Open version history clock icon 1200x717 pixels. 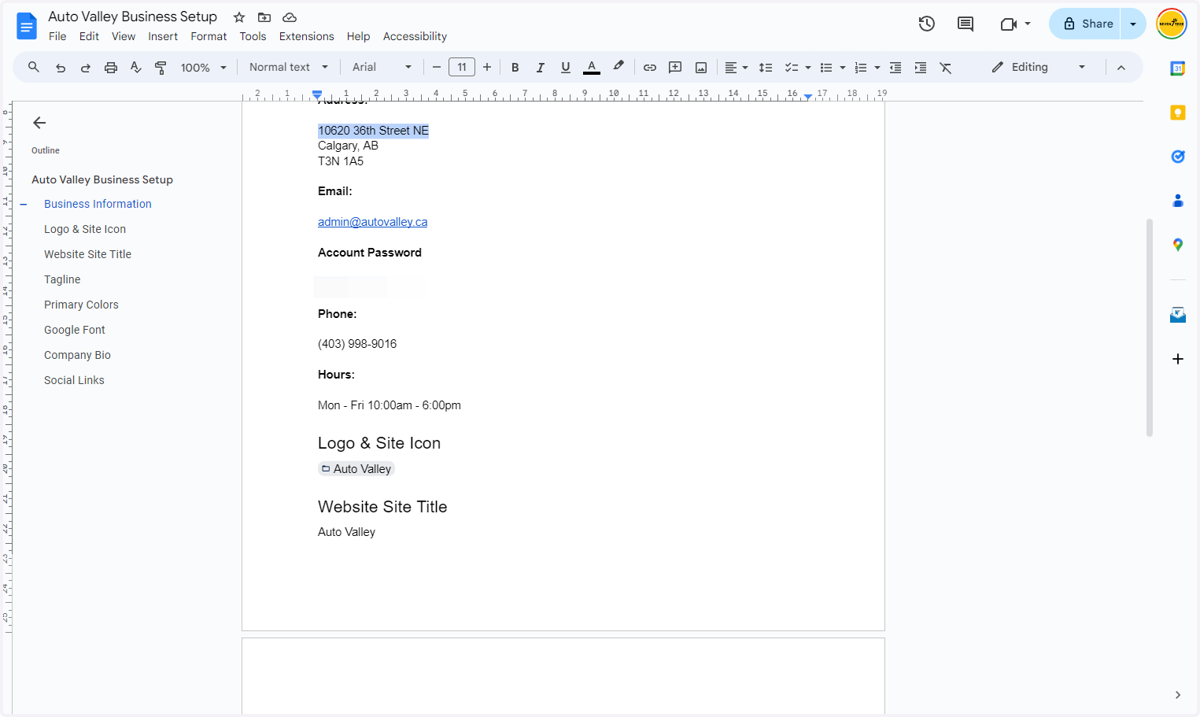coord(927,24)
